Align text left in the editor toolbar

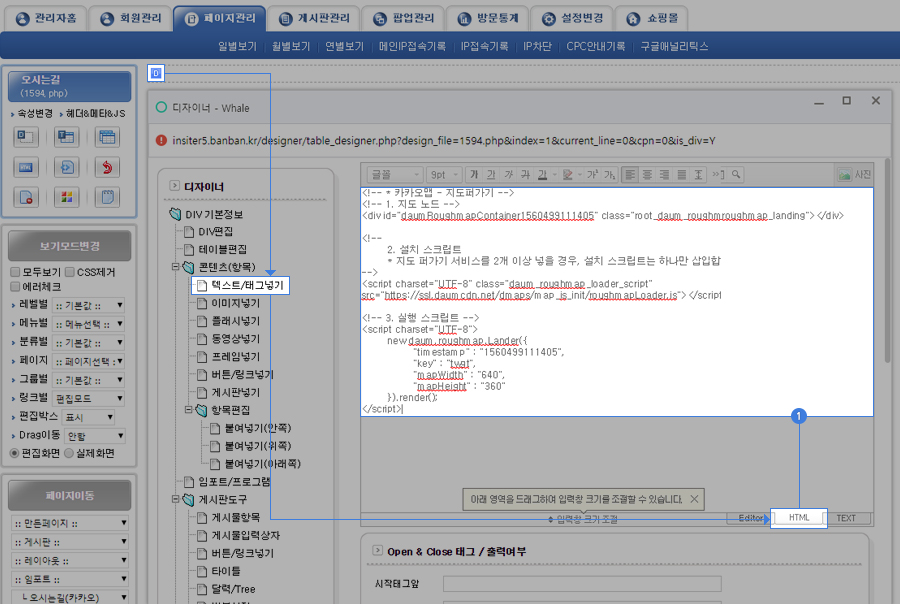point(631,174)
